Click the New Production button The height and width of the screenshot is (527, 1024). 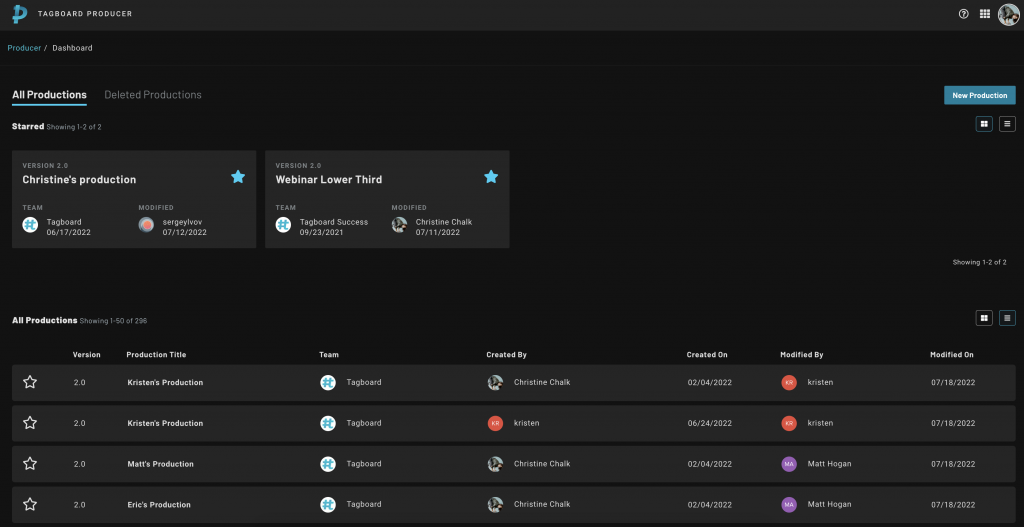pos(980,95)
